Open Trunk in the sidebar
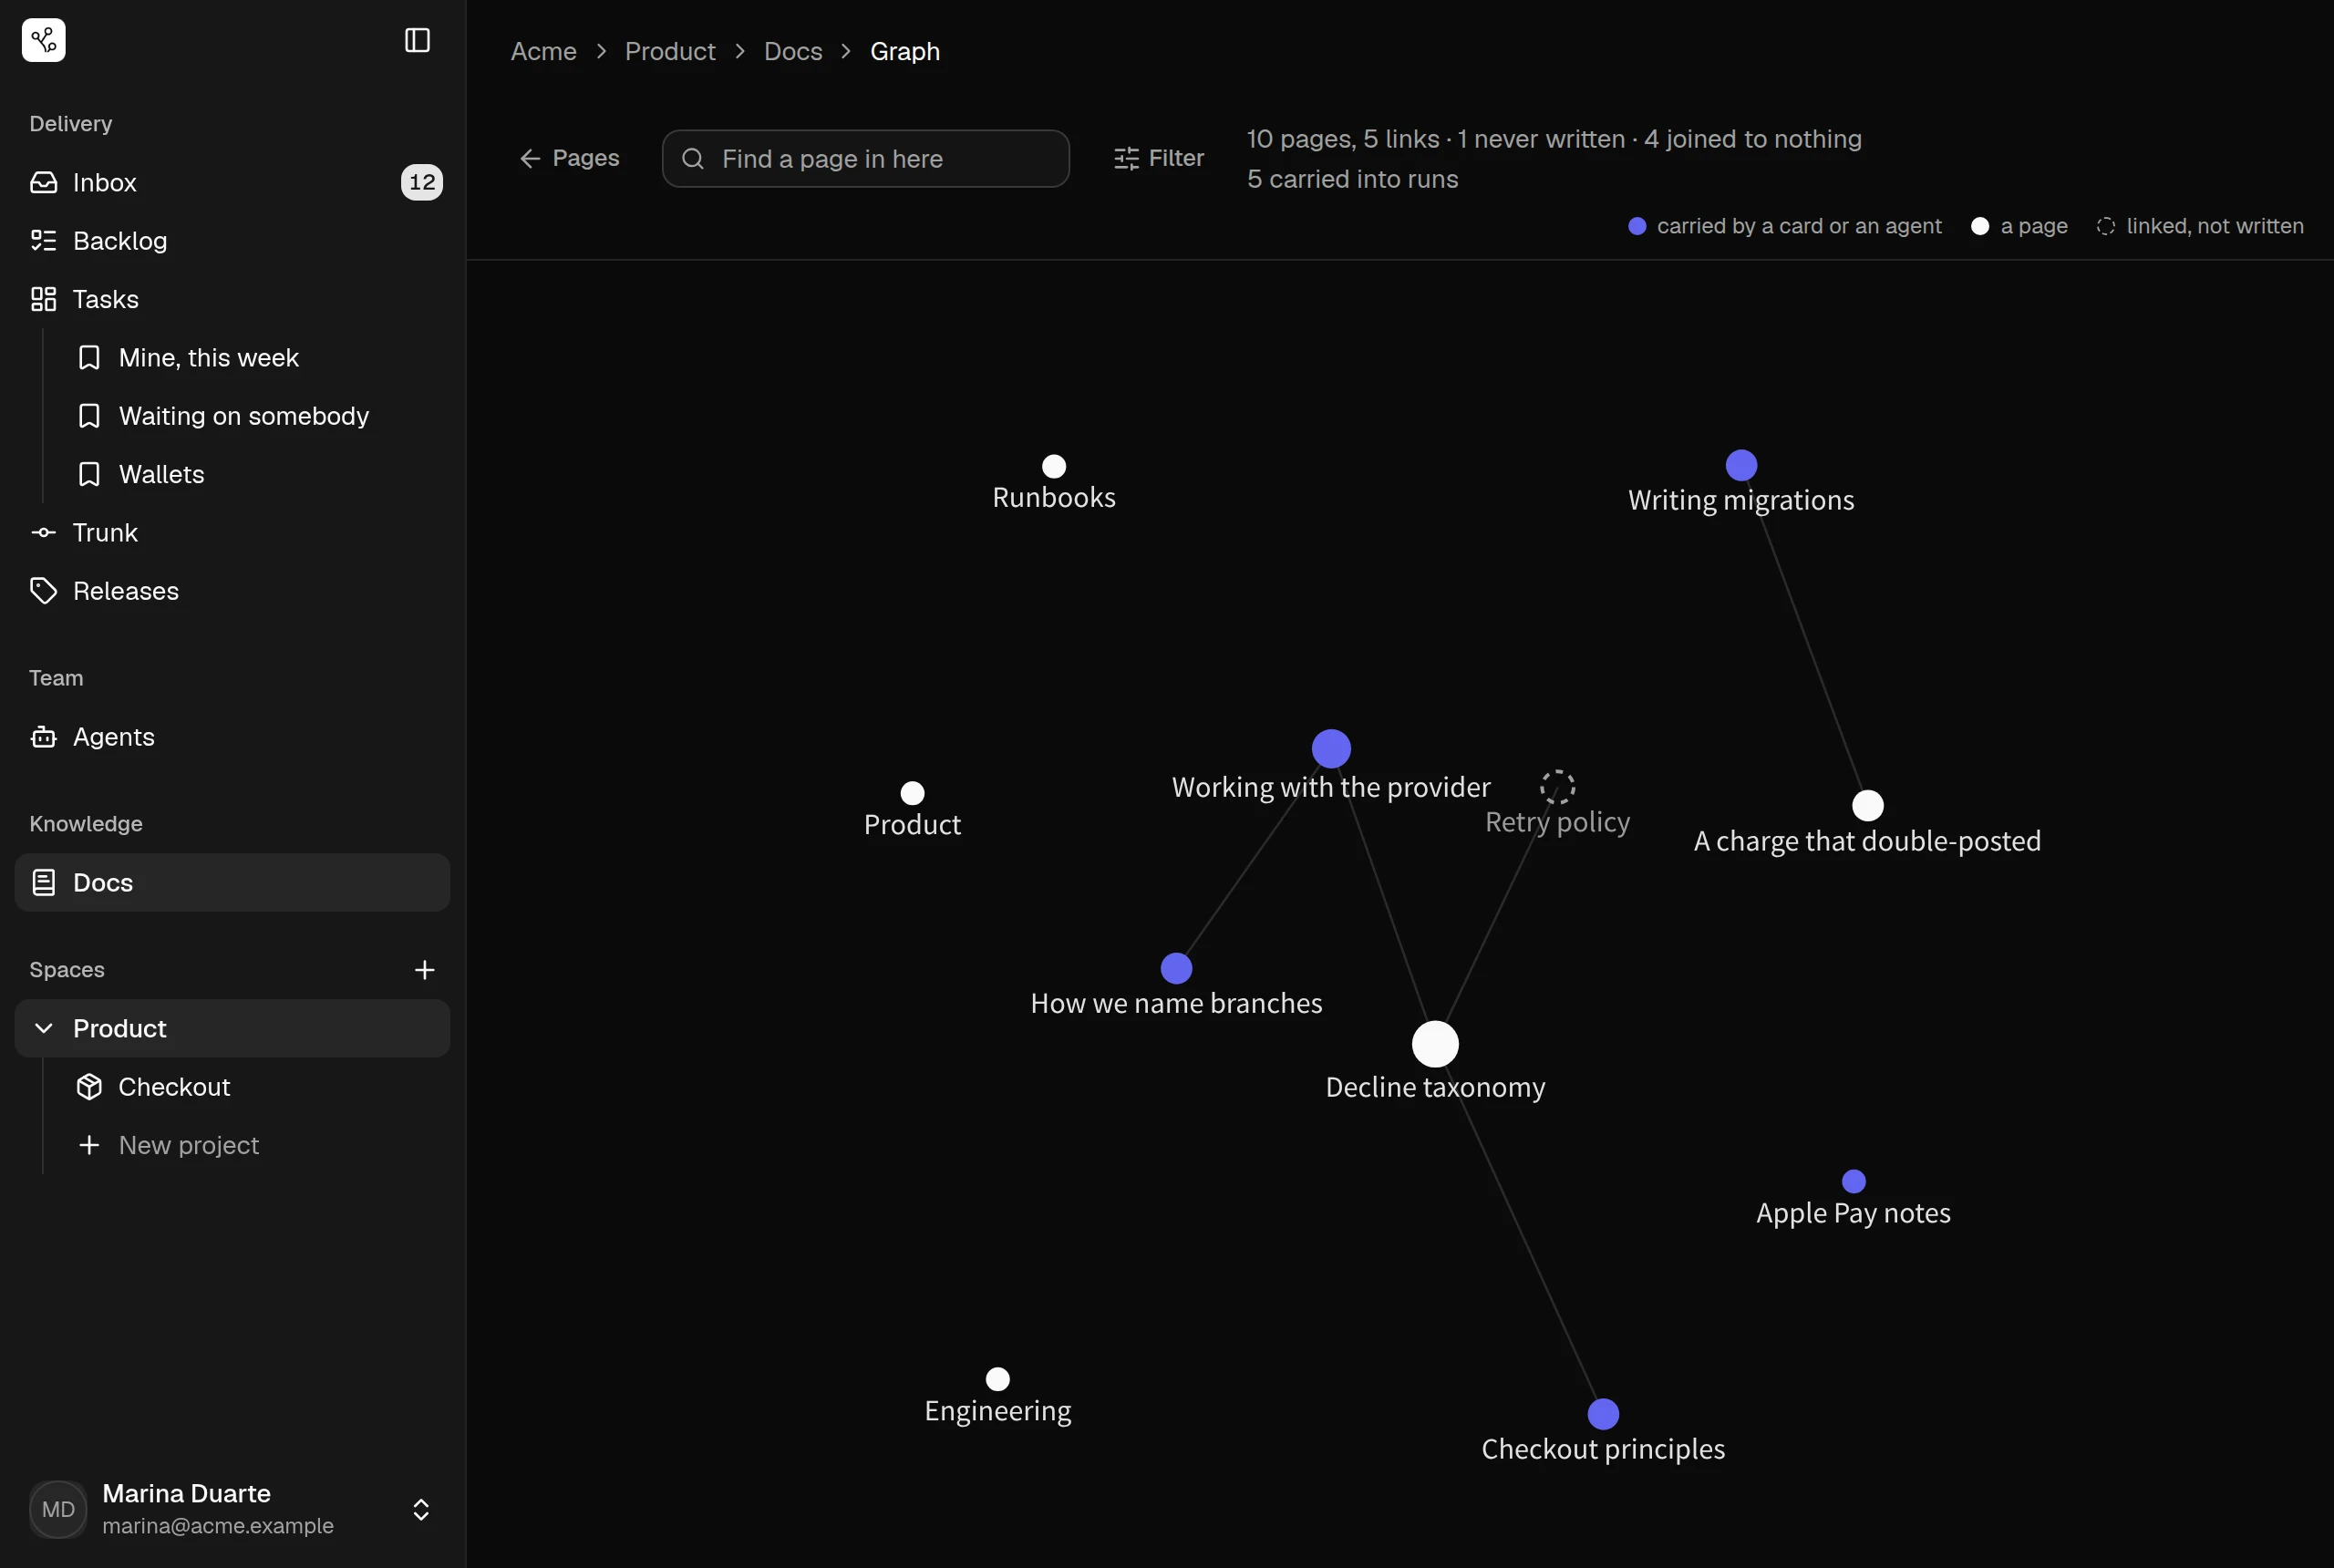The image size is (2334, 1568). tap(232, 532)
